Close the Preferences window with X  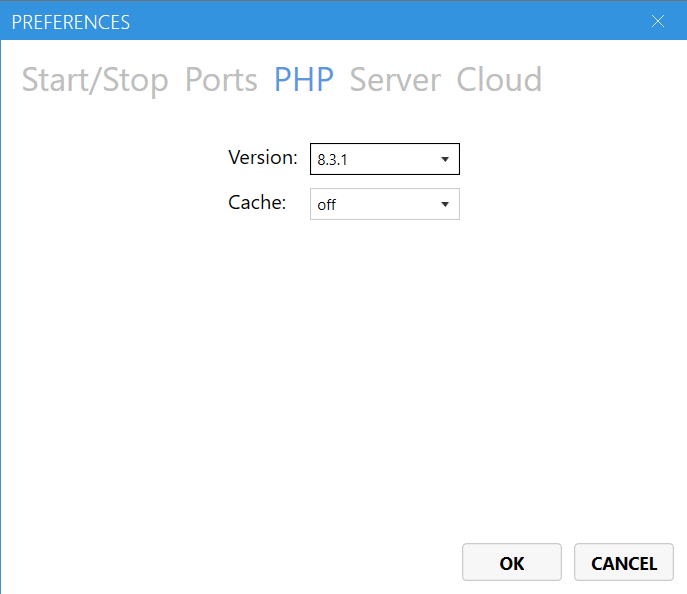(658, 21)
